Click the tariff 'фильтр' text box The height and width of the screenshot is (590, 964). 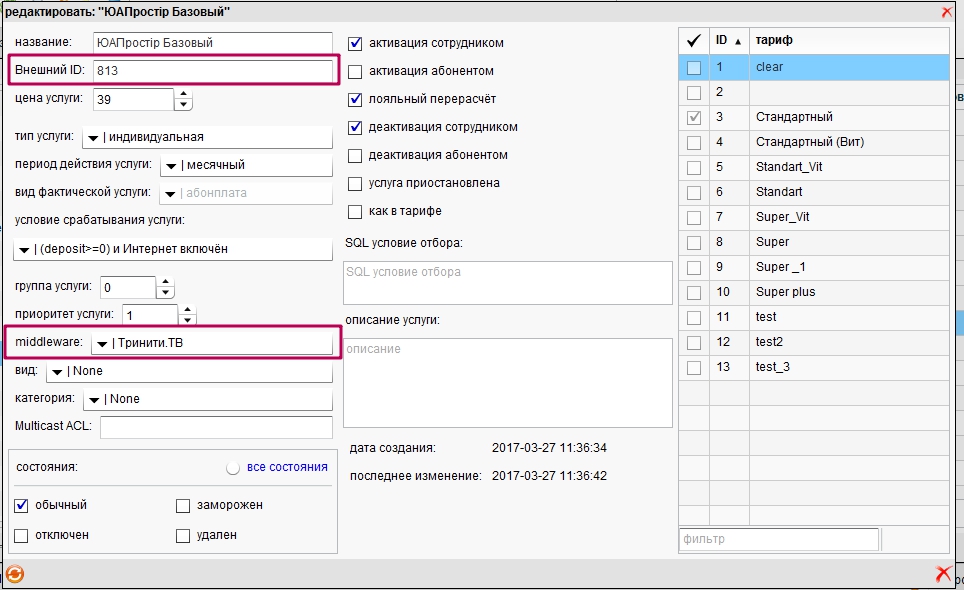point(778,539)
